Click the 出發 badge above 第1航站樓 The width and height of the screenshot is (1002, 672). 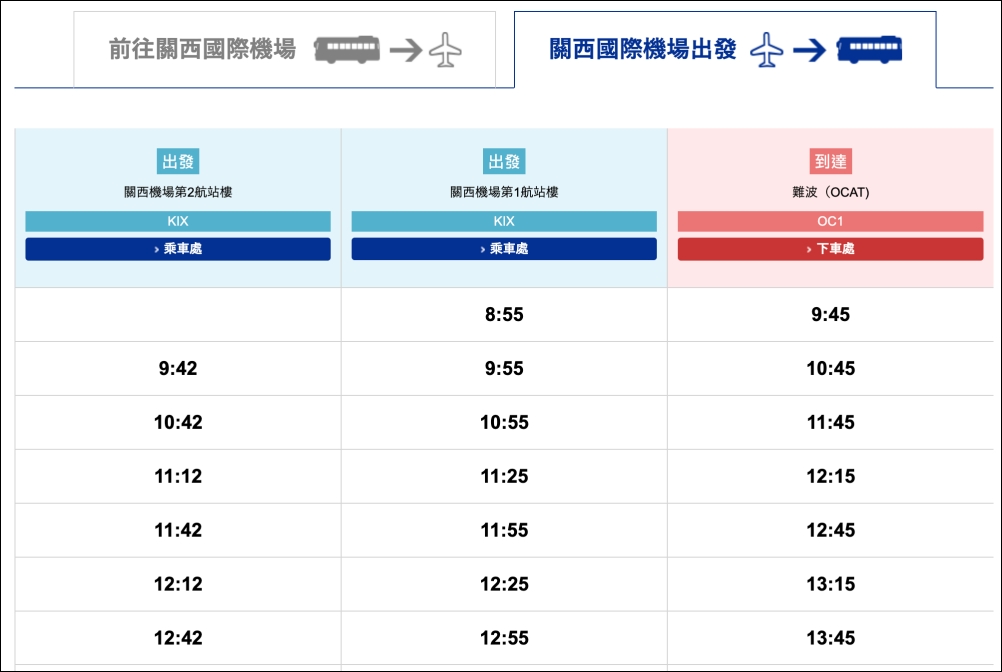pyautogui.click(x=504, y=162)
